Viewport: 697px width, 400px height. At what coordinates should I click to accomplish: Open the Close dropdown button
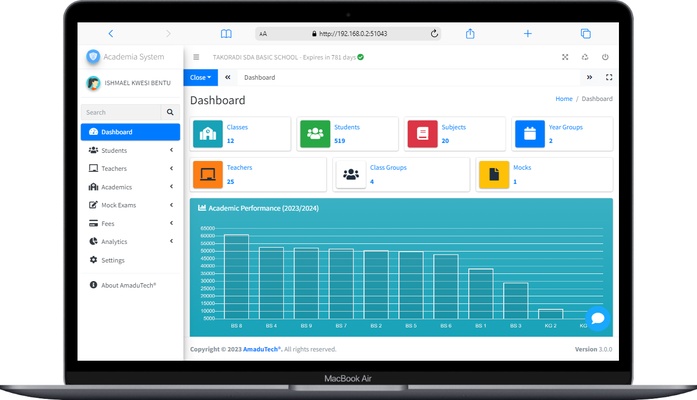[x=200, y=77]
